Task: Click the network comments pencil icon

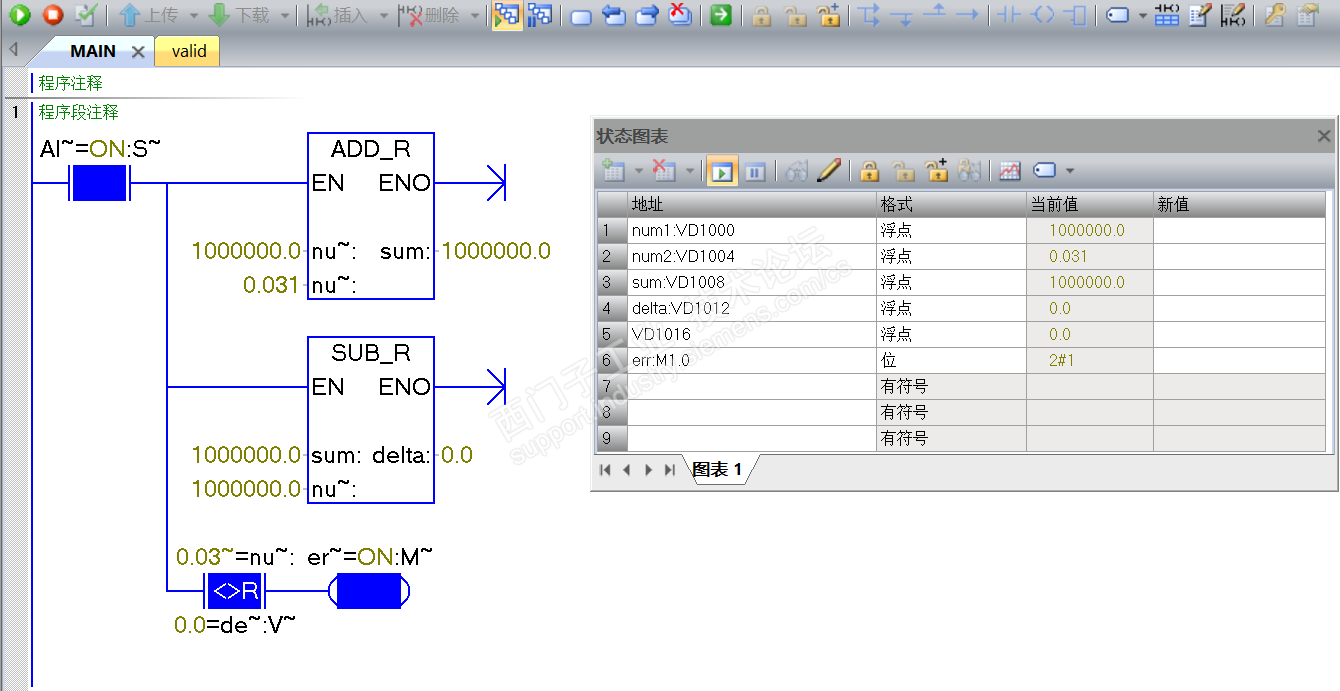Action: [1233, 15]
